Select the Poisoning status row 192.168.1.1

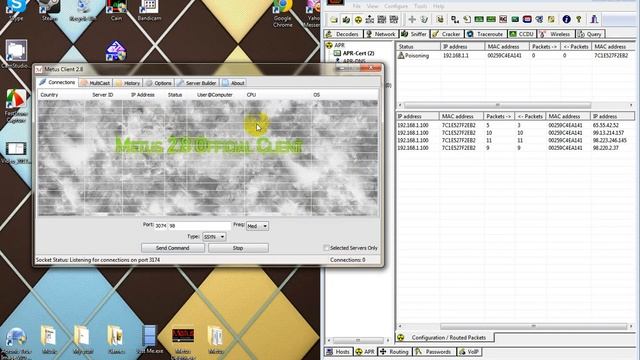pos(515,56)
